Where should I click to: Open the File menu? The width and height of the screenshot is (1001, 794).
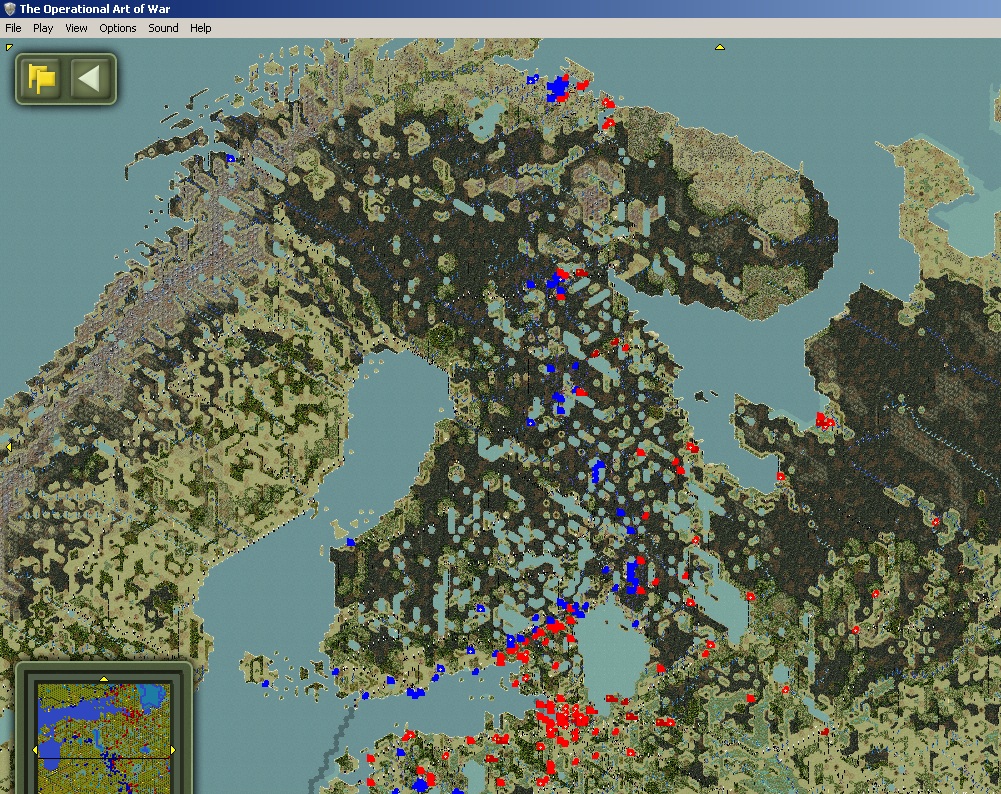[13, 28]
